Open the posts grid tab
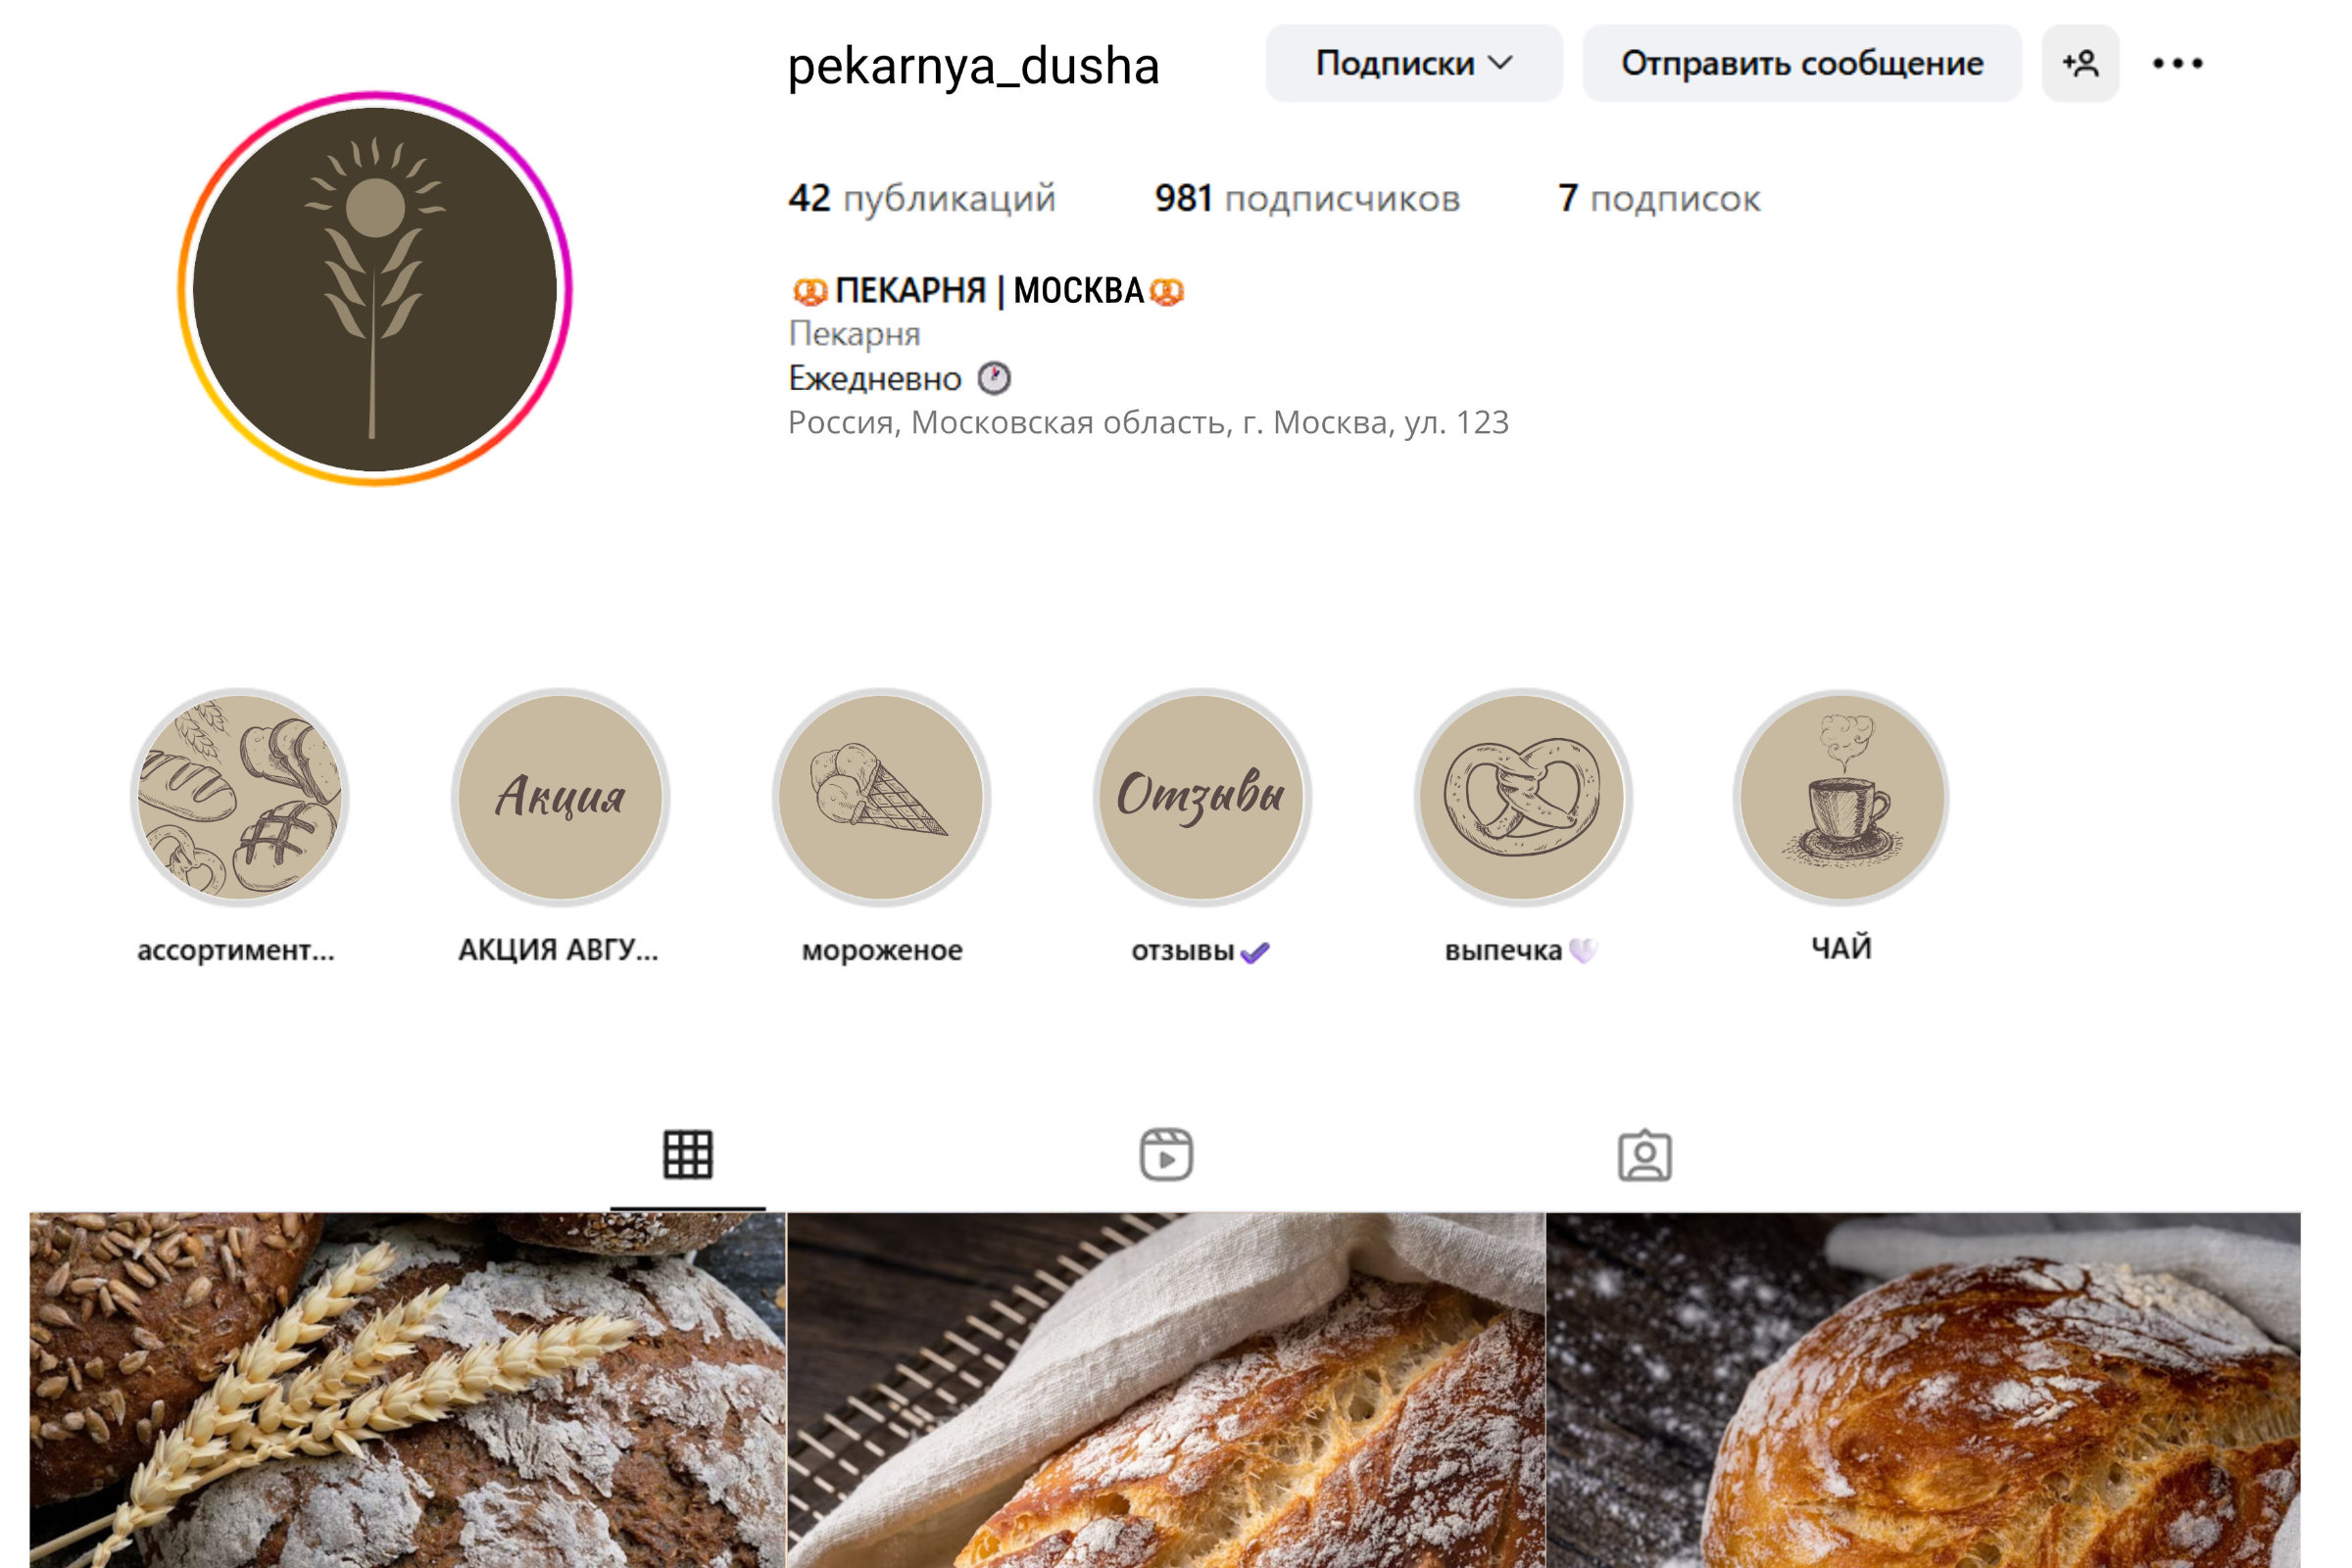The height and width of the screenshot is (1568, 2352). pyautogui.click(x=688, y=1155)
